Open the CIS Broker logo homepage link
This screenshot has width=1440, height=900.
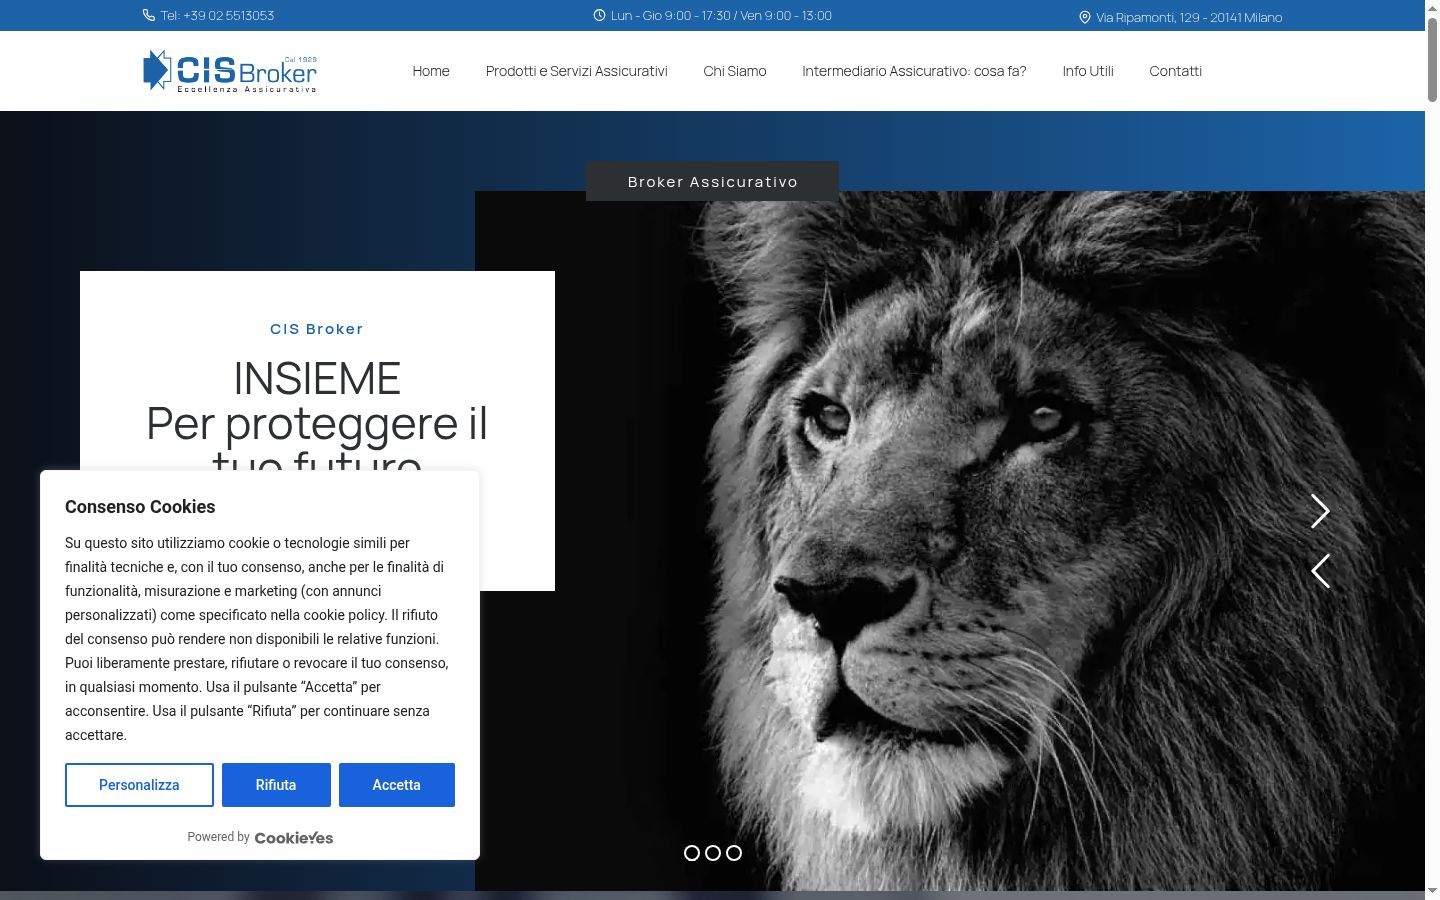(x=230, y=71)
